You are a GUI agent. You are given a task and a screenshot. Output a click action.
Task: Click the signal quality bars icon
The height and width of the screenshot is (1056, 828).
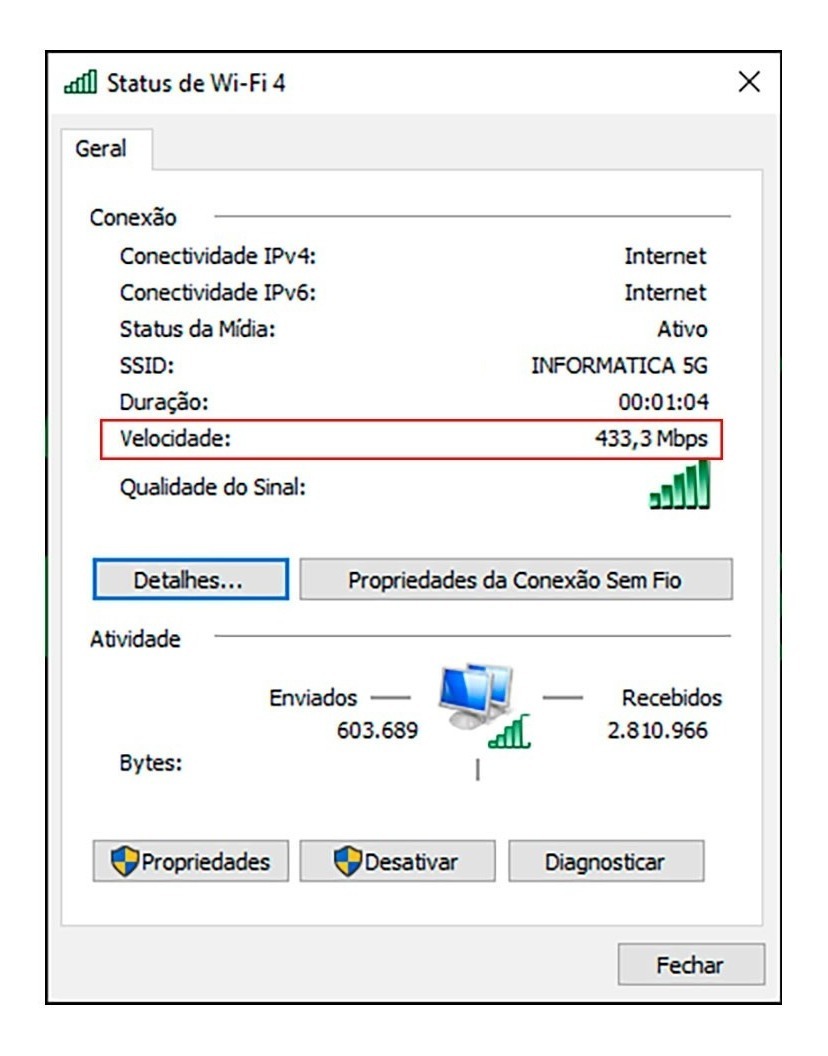[679, 485]
